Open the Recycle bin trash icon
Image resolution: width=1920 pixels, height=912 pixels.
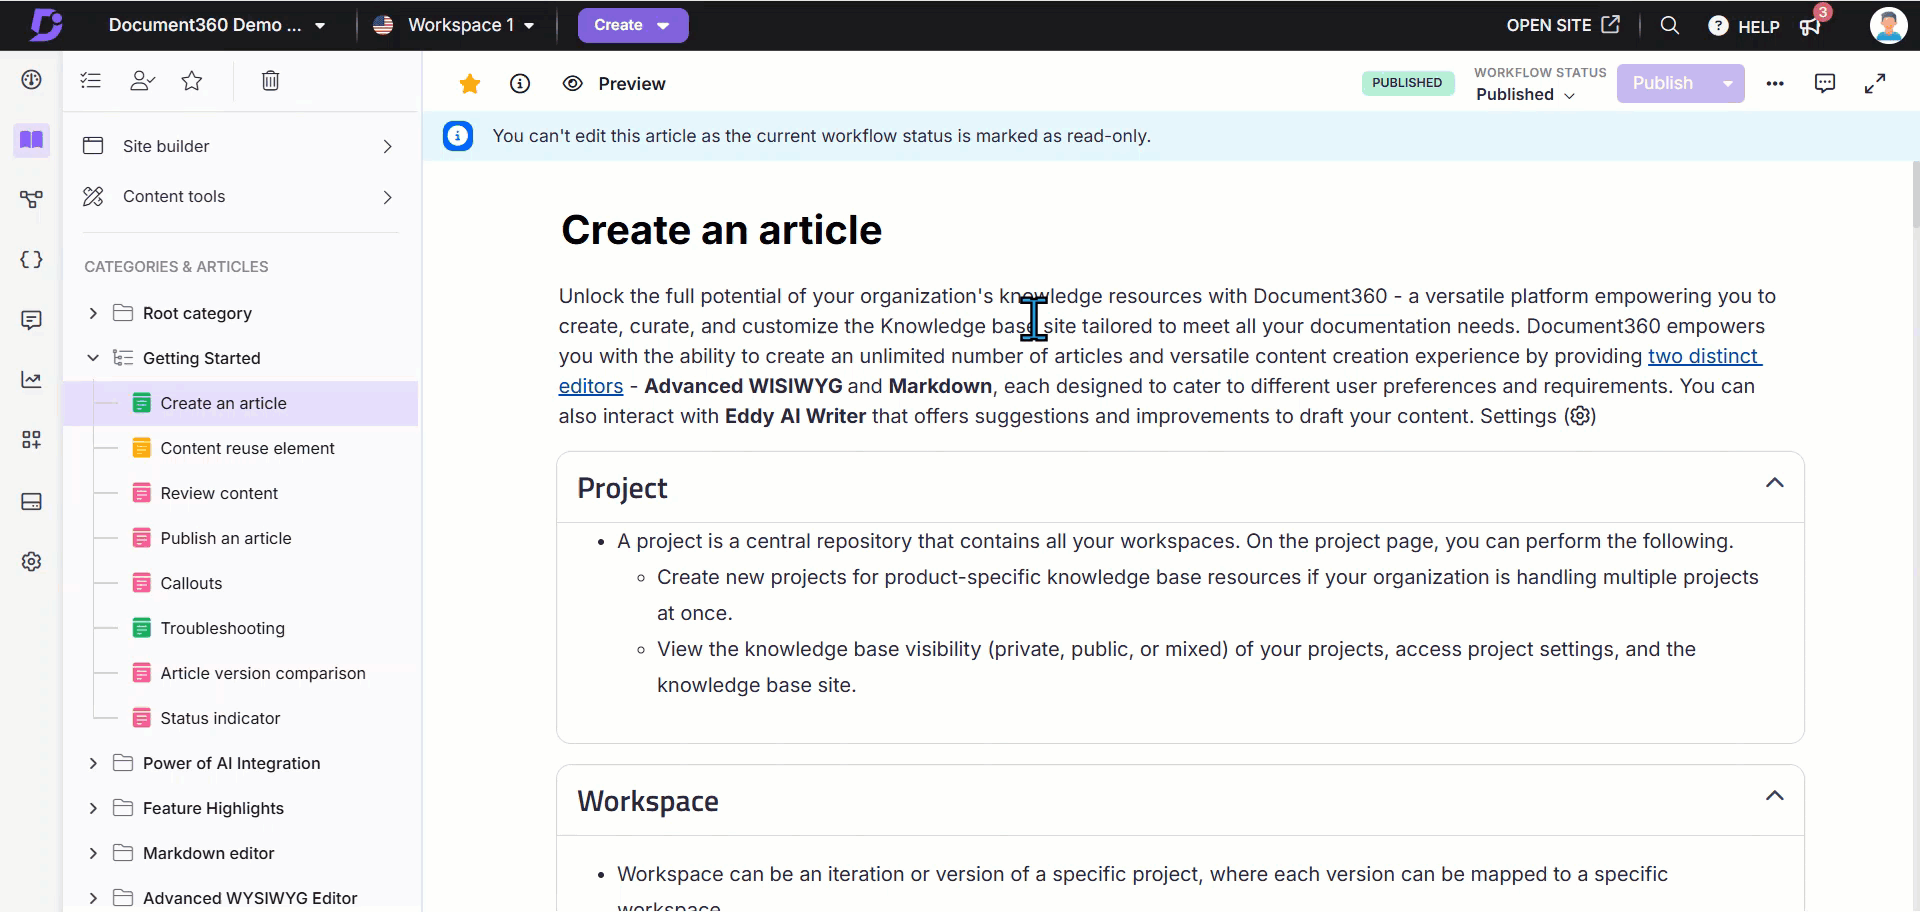270,81
